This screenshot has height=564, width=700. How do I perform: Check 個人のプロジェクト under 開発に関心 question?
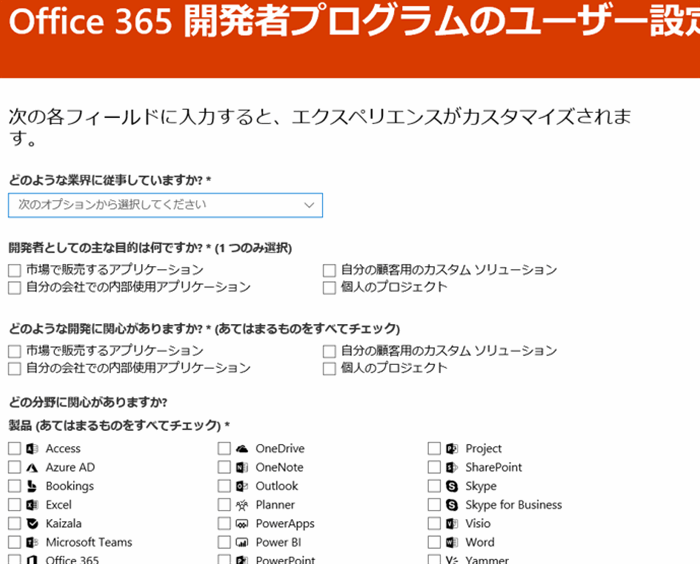point(329,368)
